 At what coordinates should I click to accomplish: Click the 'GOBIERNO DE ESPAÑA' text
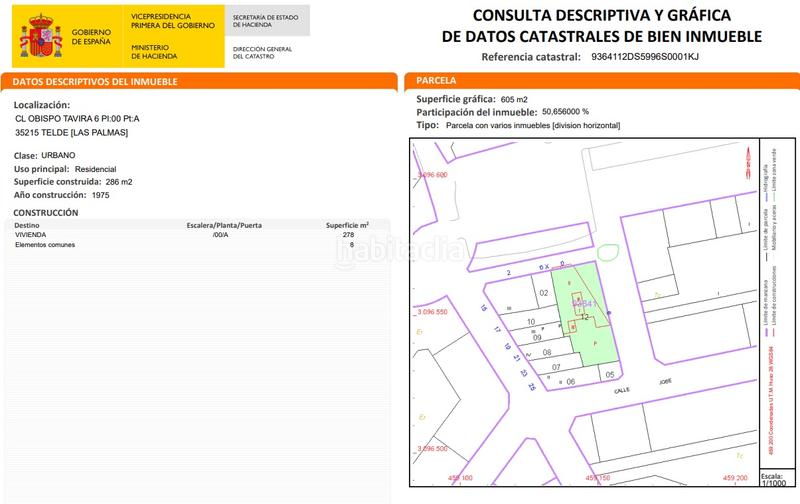pos(91,37)
